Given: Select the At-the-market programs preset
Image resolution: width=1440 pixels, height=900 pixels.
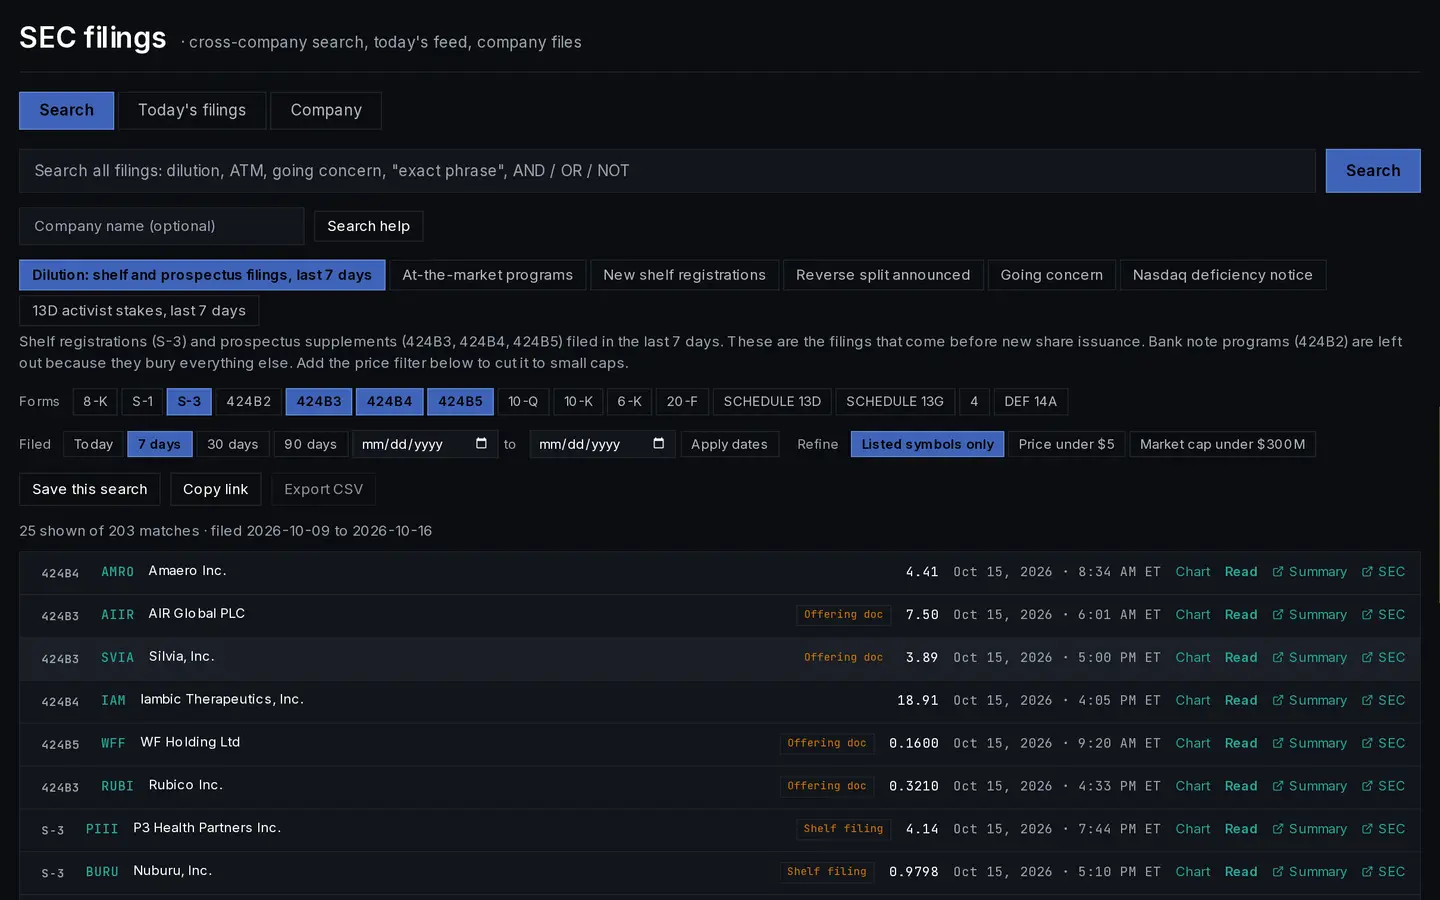Looking at the screenshot, I should point(488,275).
